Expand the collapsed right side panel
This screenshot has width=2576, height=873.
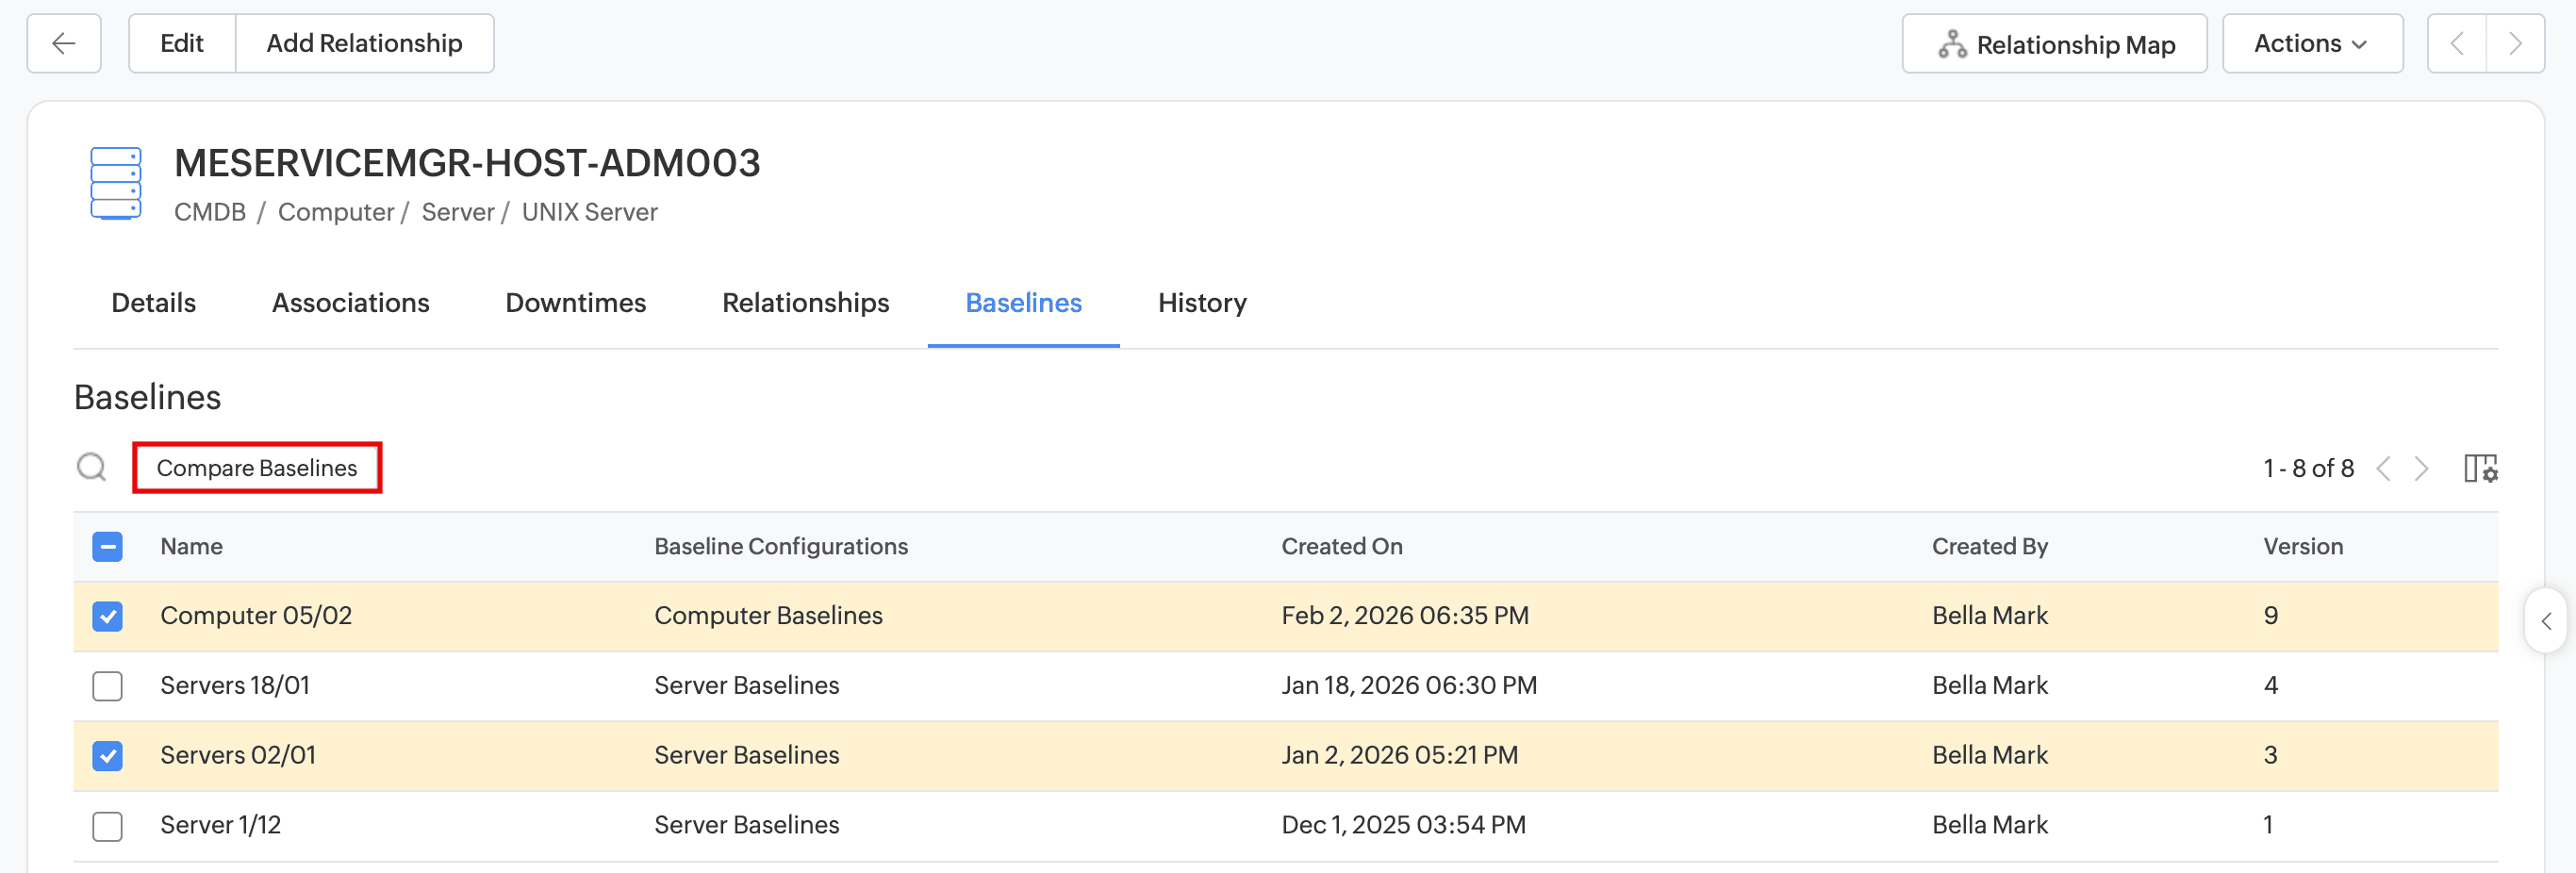click(2546, 621)
